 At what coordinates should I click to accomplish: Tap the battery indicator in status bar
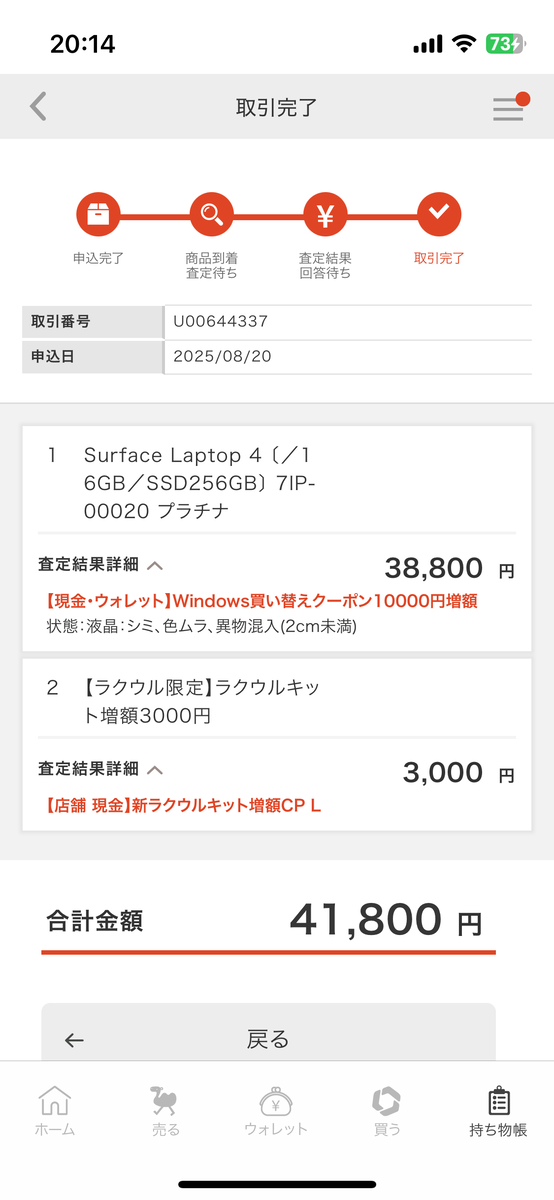(x=504, y=44)
